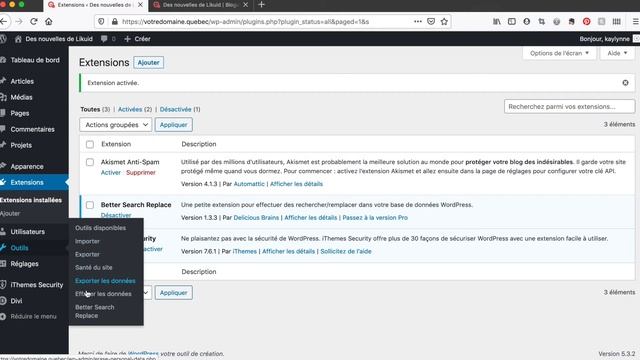Show the browser sidebar icon
This screenshot has height=360, width=640.
[x=511, y=22]
